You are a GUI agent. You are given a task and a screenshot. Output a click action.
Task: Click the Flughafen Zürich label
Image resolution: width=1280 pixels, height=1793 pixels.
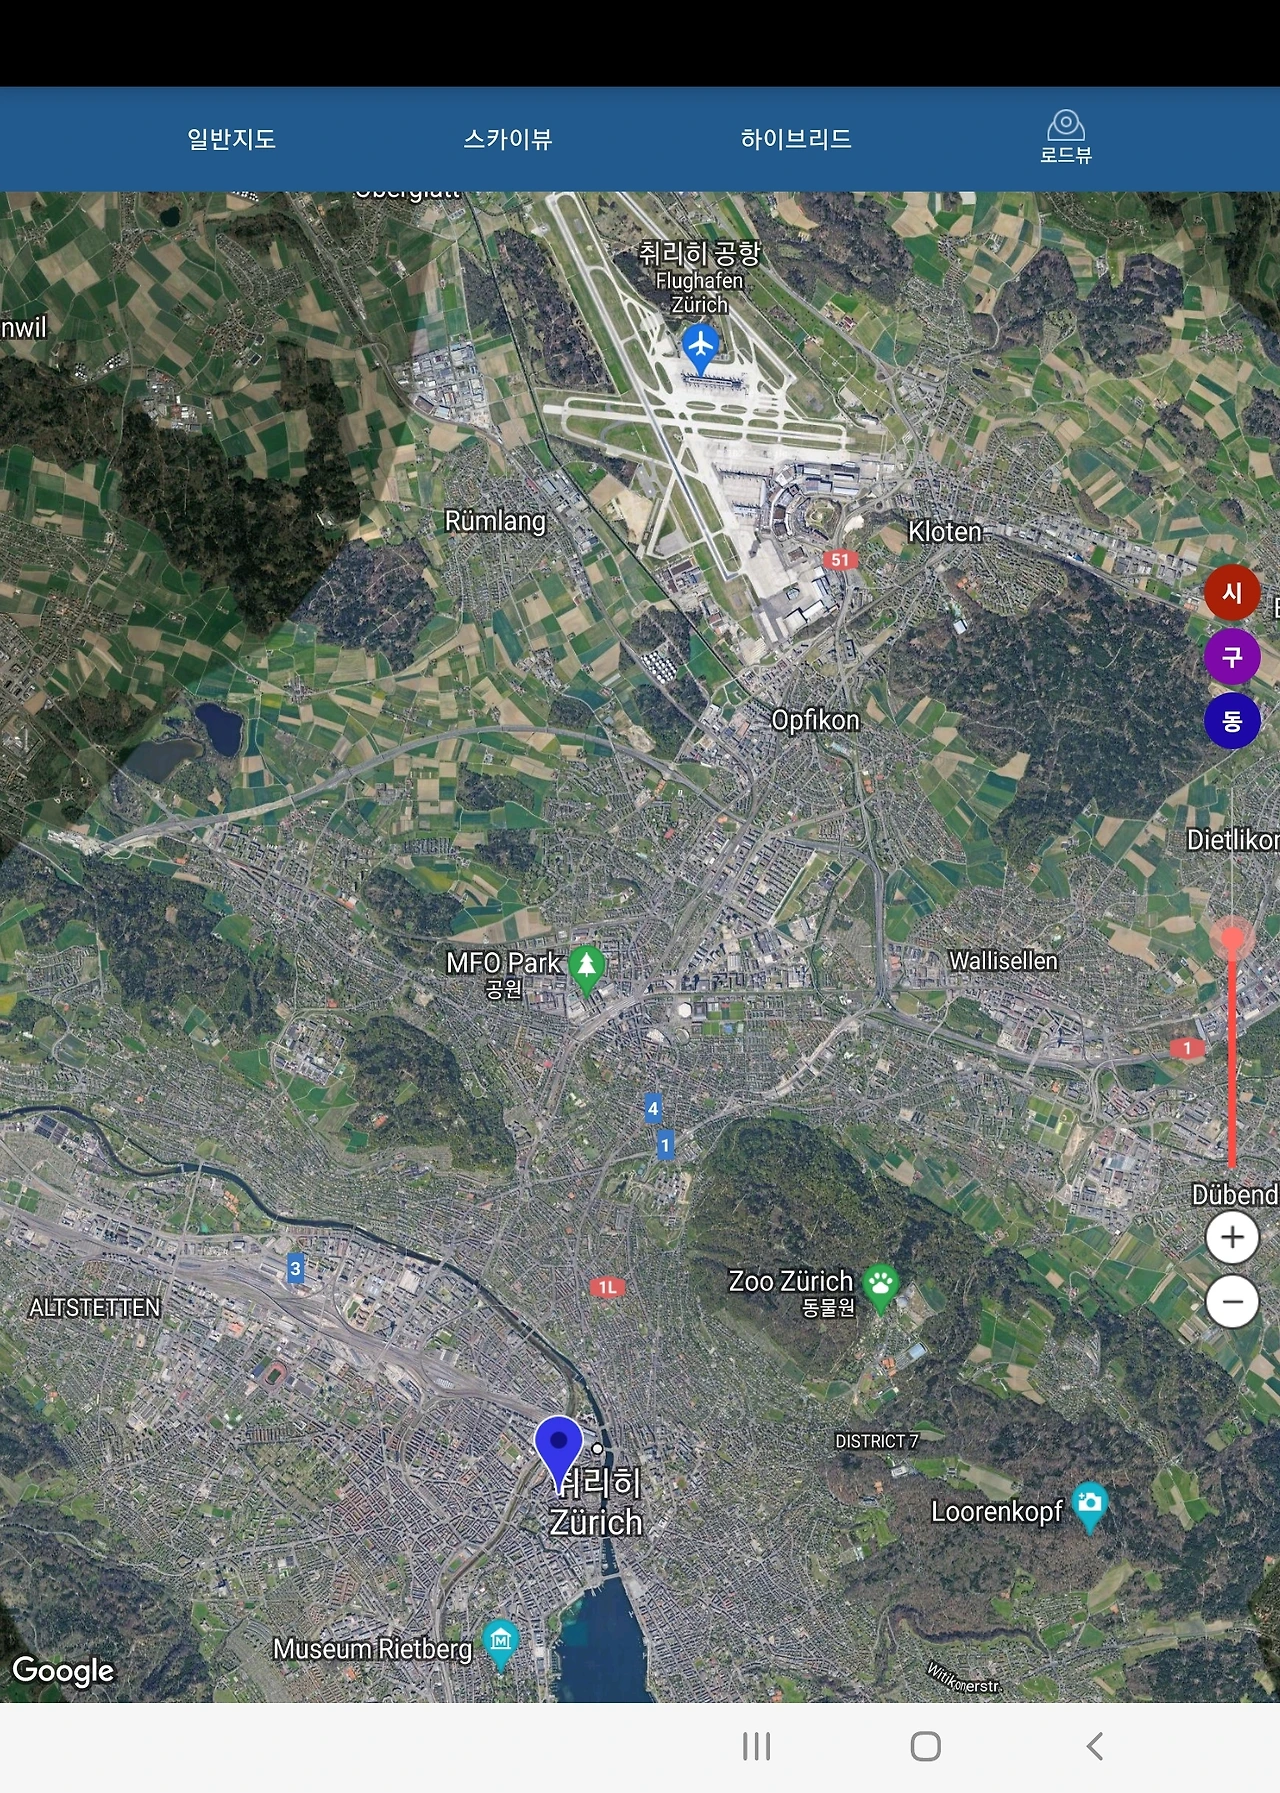[x=700, y=293]
